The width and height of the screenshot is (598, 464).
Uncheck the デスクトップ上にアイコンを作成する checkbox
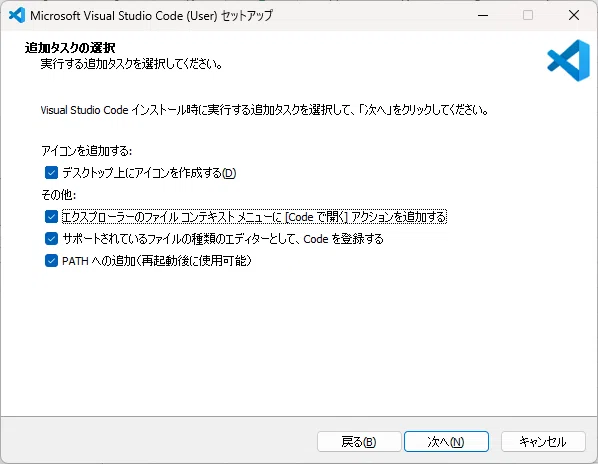coord(51,173)
